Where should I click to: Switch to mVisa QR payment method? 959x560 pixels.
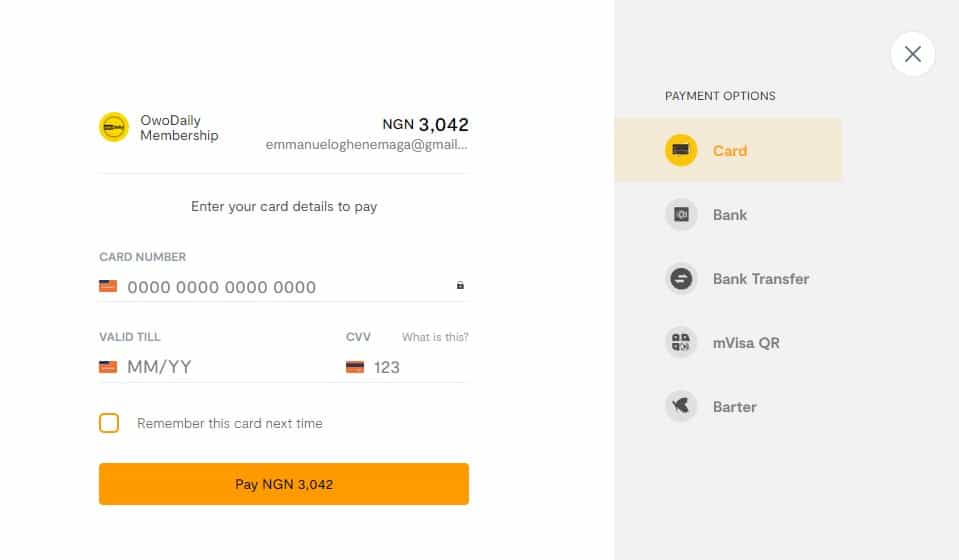click(745, 343)
